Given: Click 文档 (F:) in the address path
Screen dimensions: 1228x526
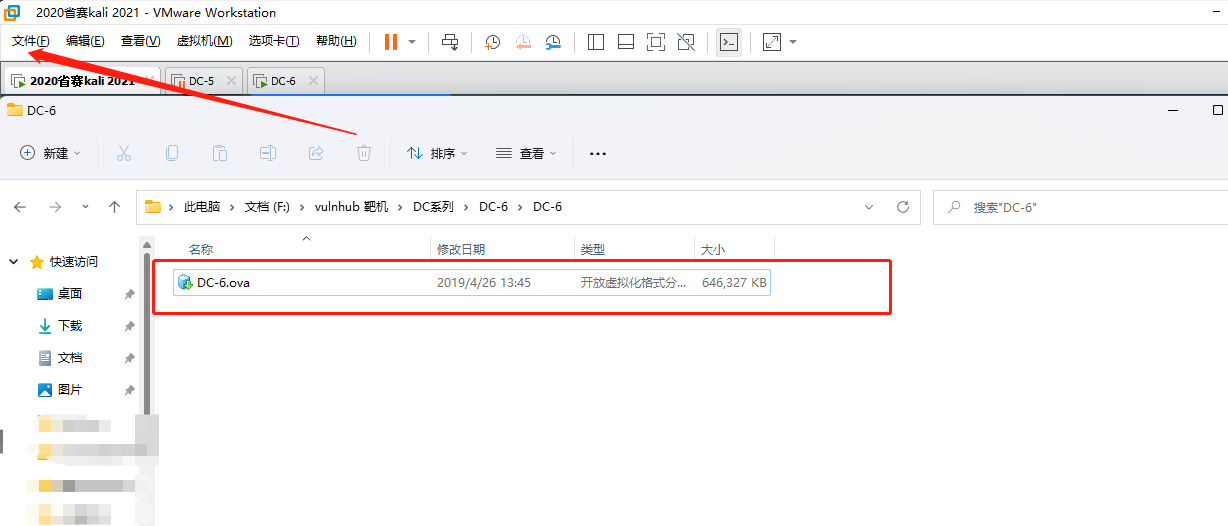Looking at the screenshot, I should click(x=267, y=207).
